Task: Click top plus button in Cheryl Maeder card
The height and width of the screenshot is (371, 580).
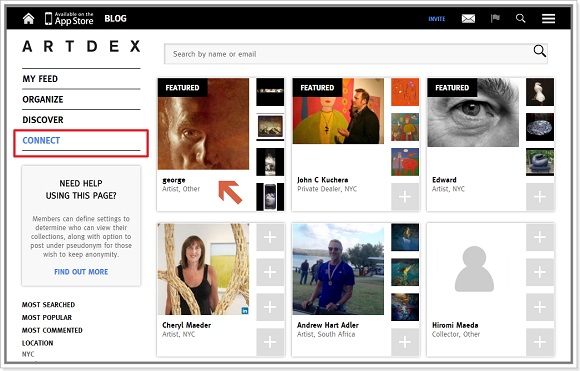Action: point(270,237)
